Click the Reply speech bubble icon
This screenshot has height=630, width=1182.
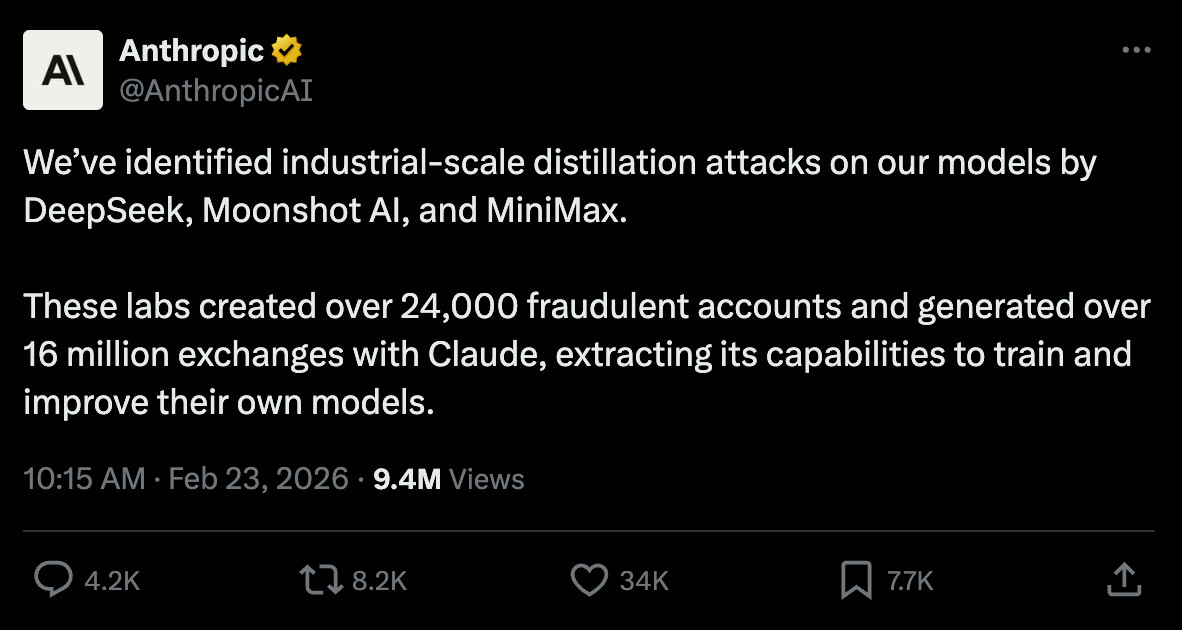pos(52,579)
